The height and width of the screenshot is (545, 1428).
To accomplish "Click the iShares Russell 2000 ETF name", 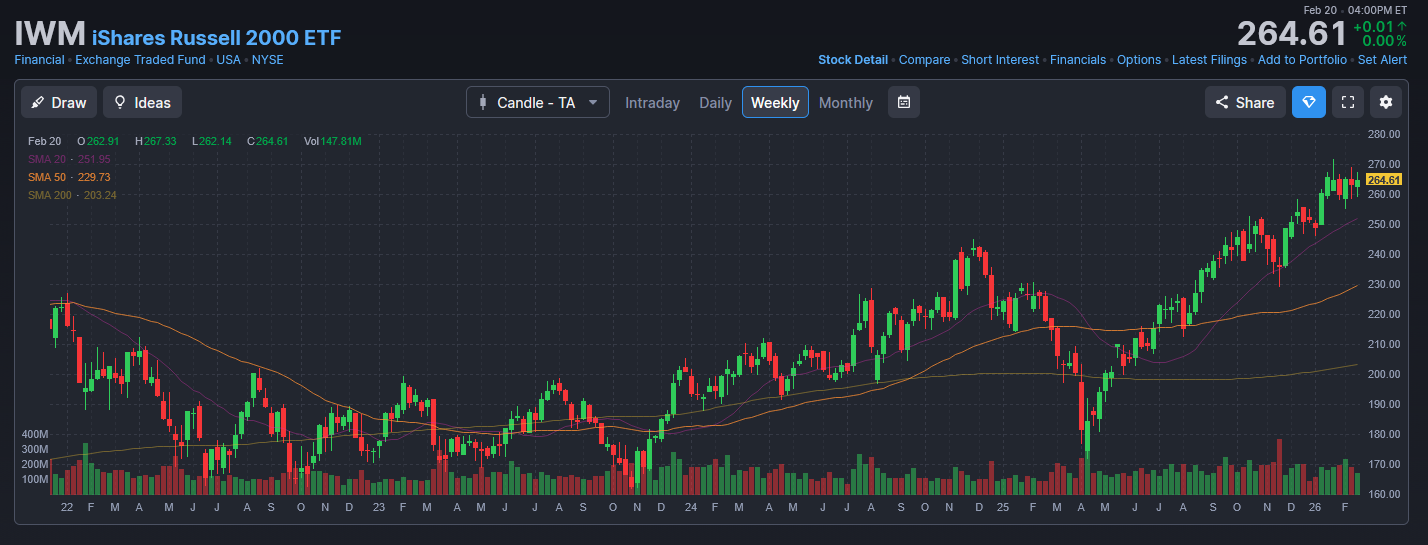I will (217, 38).
